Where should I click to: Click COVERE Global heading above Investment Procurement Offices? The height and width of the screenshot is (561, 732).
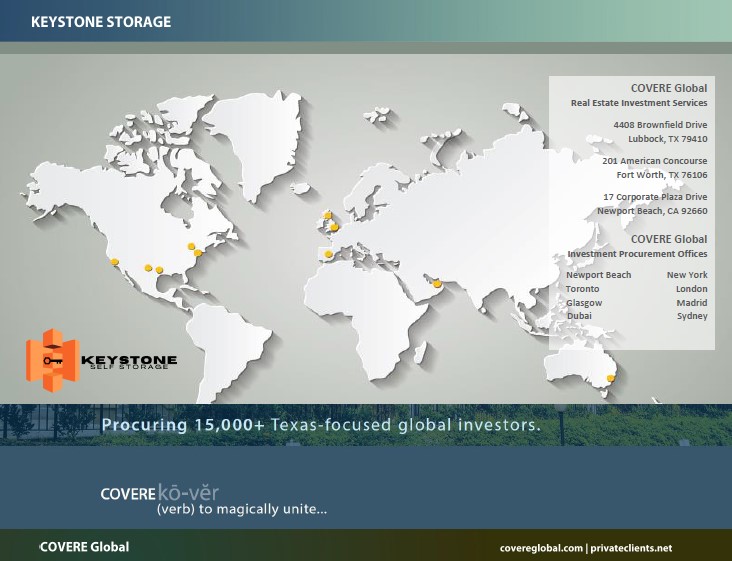point(669,239)
